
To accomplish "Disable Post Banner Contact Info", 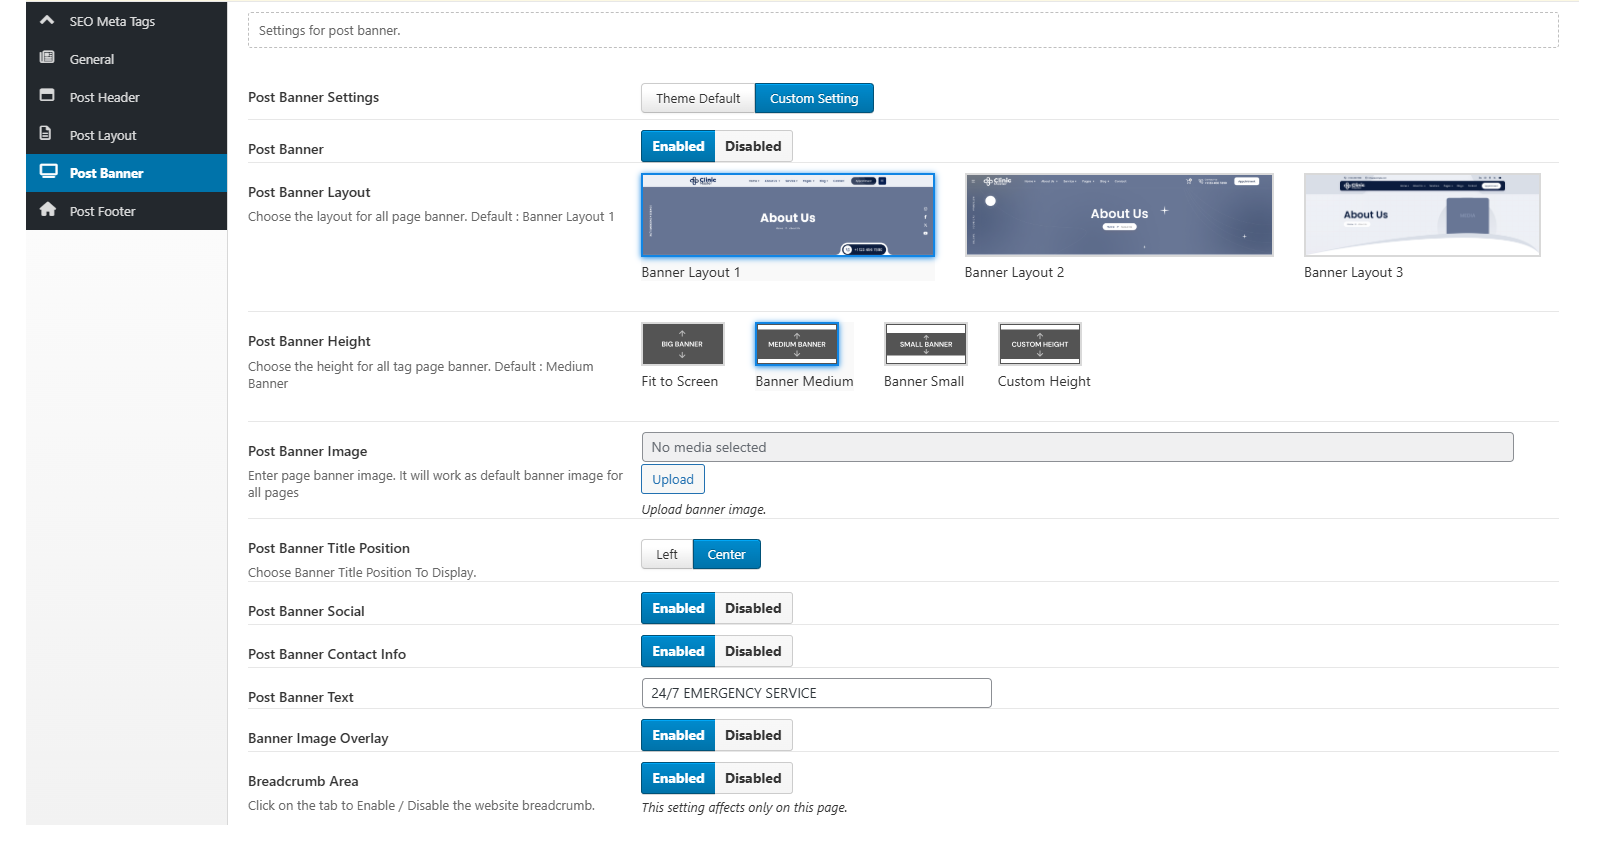I will pyautogui.click(x=753, y=651).
